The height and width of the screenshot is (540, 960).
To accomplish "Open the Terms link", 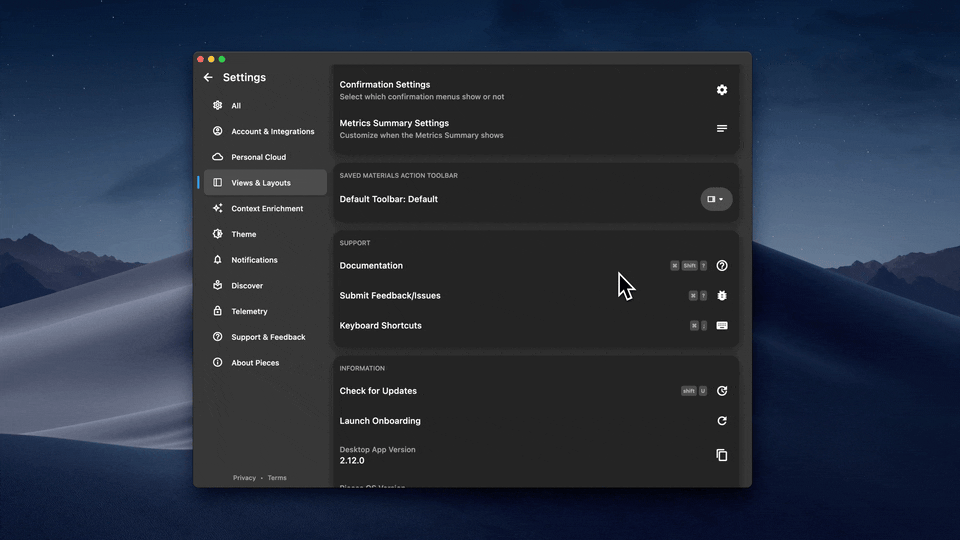I will coord(277,478).
